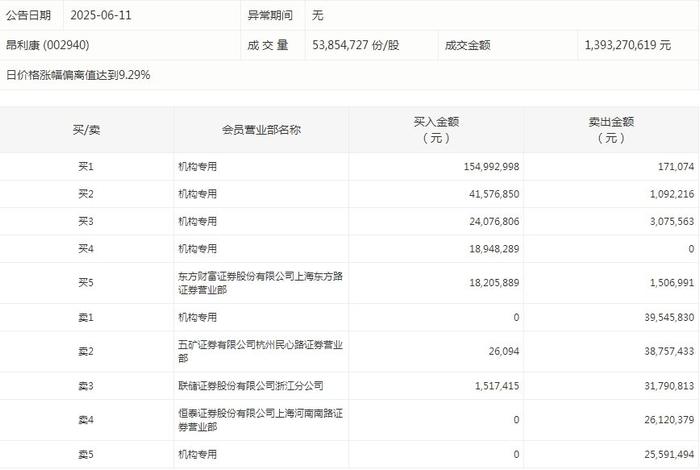The height and width of the screenshot is (470, 700).
Task: Select sell amount 1,092,216
Action: coord(672,194)
